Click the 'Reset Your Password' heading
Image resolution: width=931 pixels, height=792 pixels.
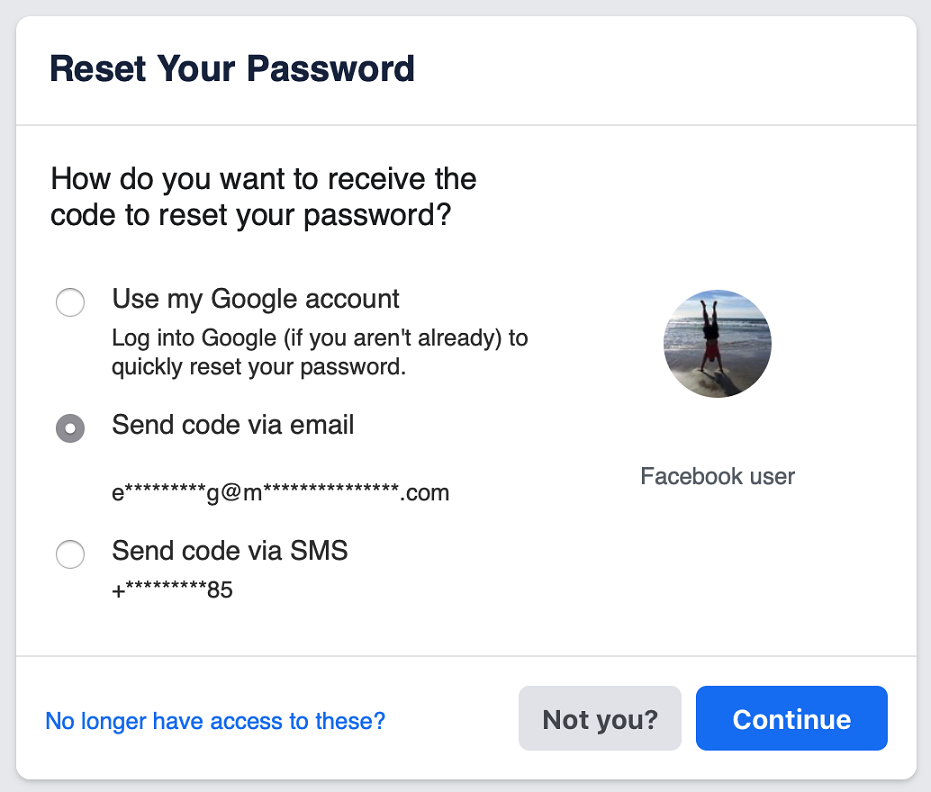pyautogui.click(x=232, y=68)
